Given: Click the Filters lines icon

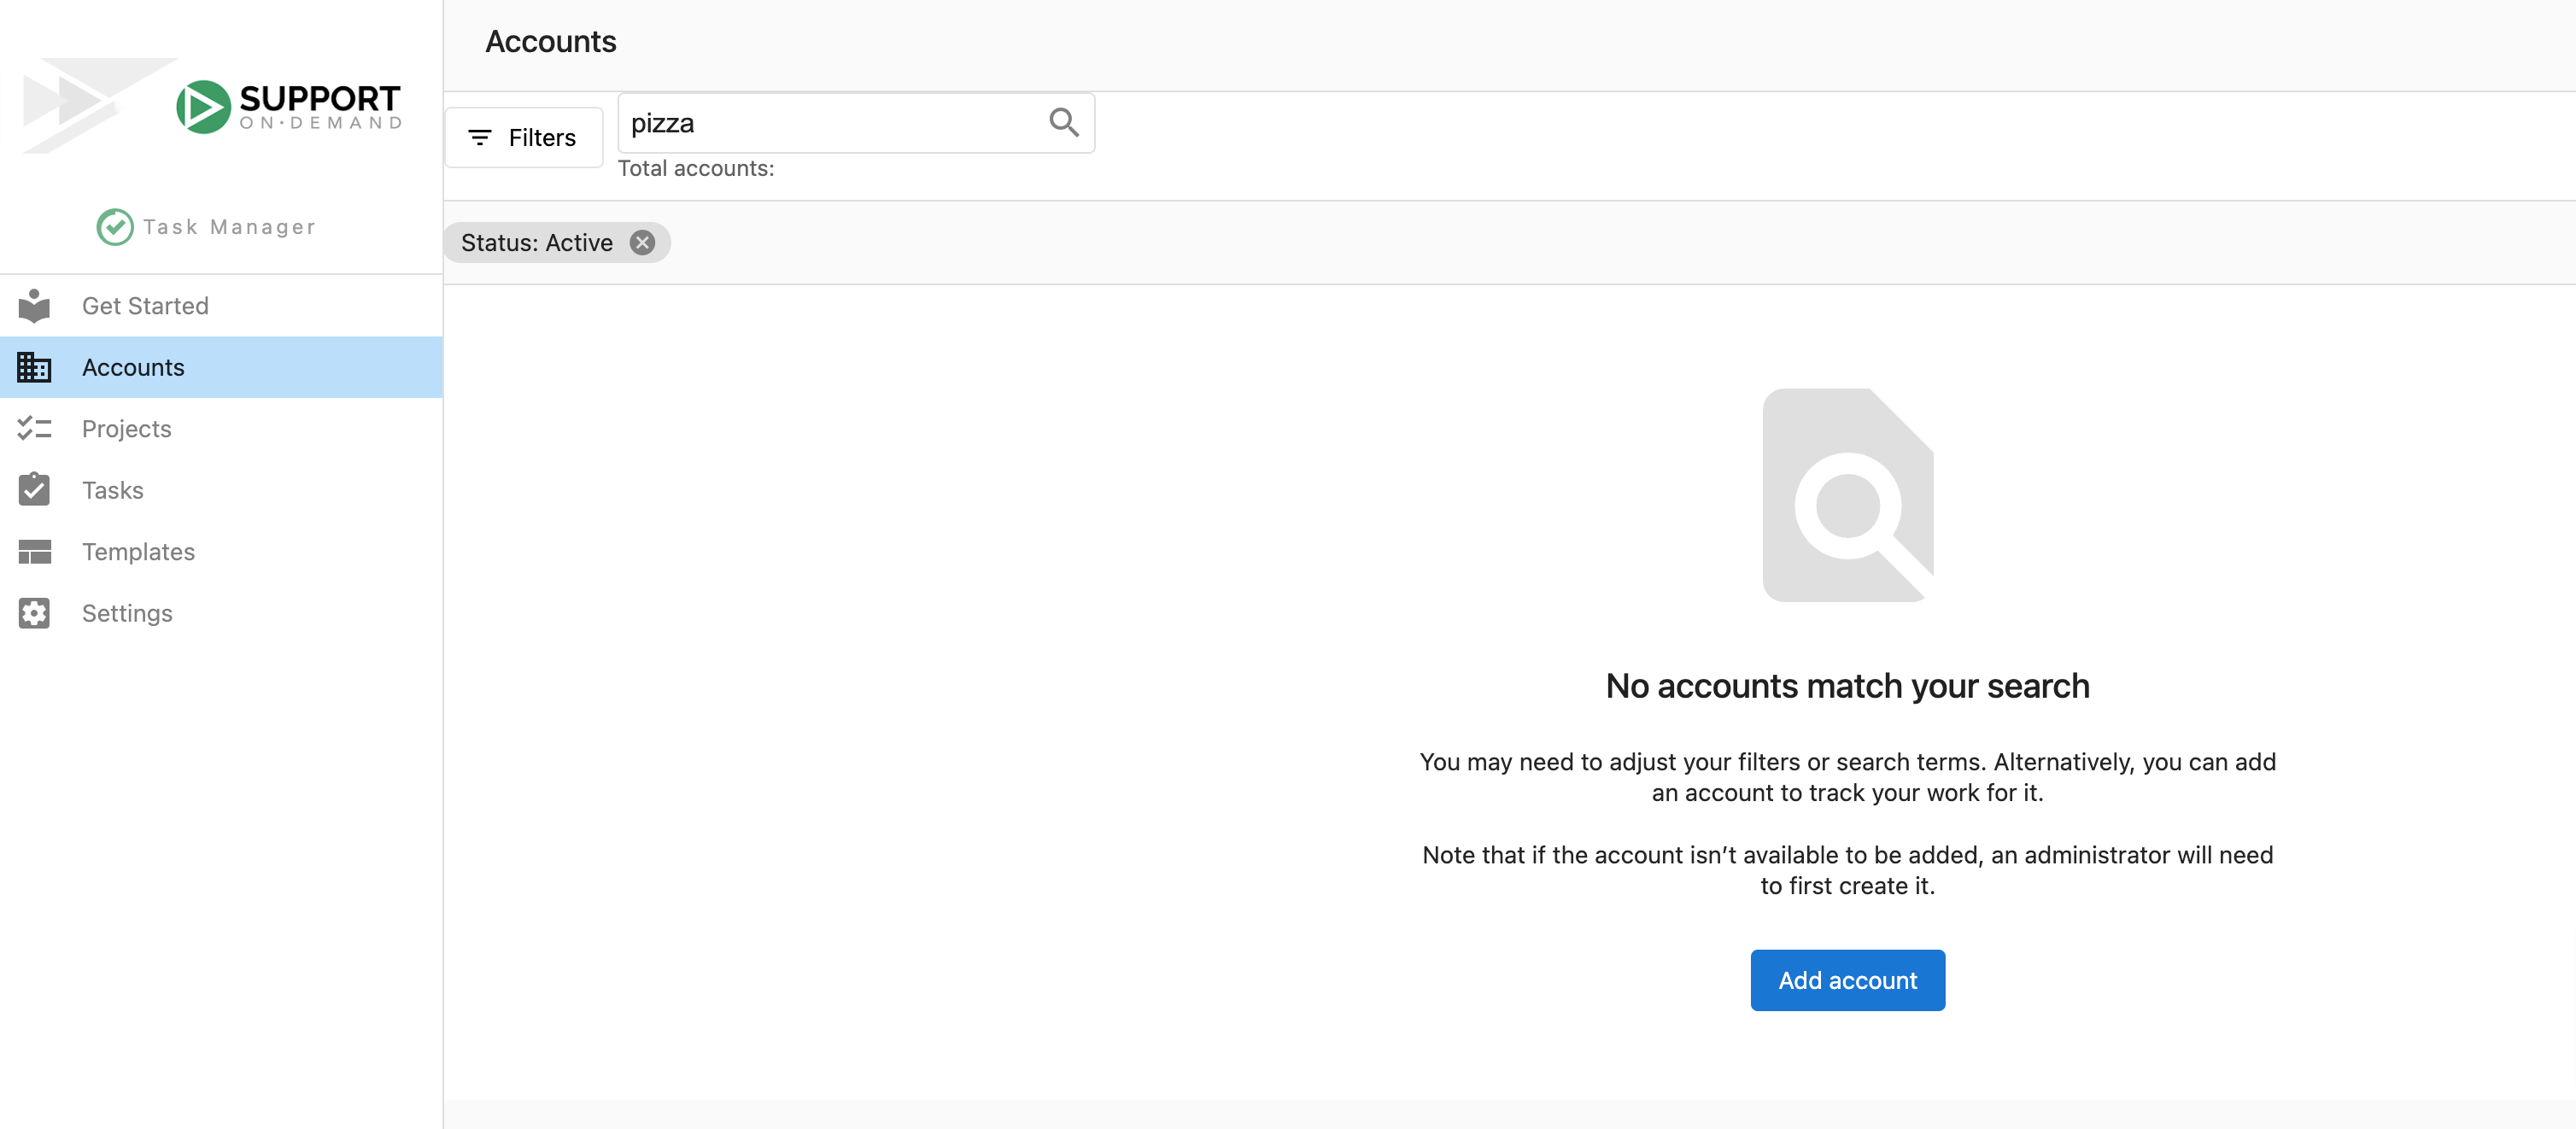Looking at the screenshot, I should (480, 138).
